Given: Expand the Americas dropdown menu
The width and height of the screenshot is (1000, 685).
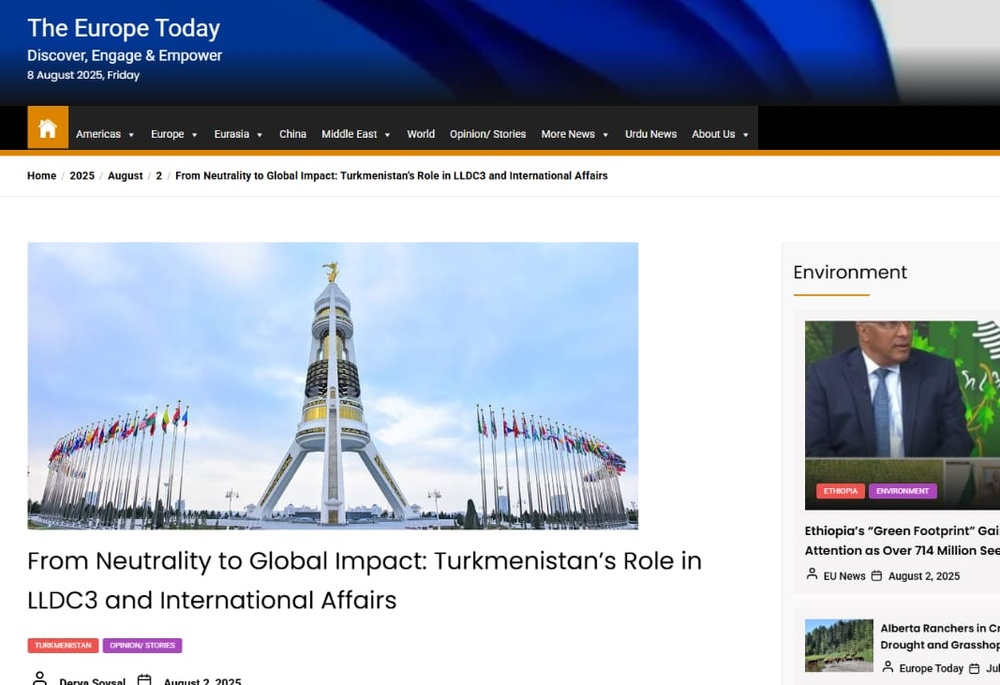Looking at the screenshot, I should coord(105,134).
